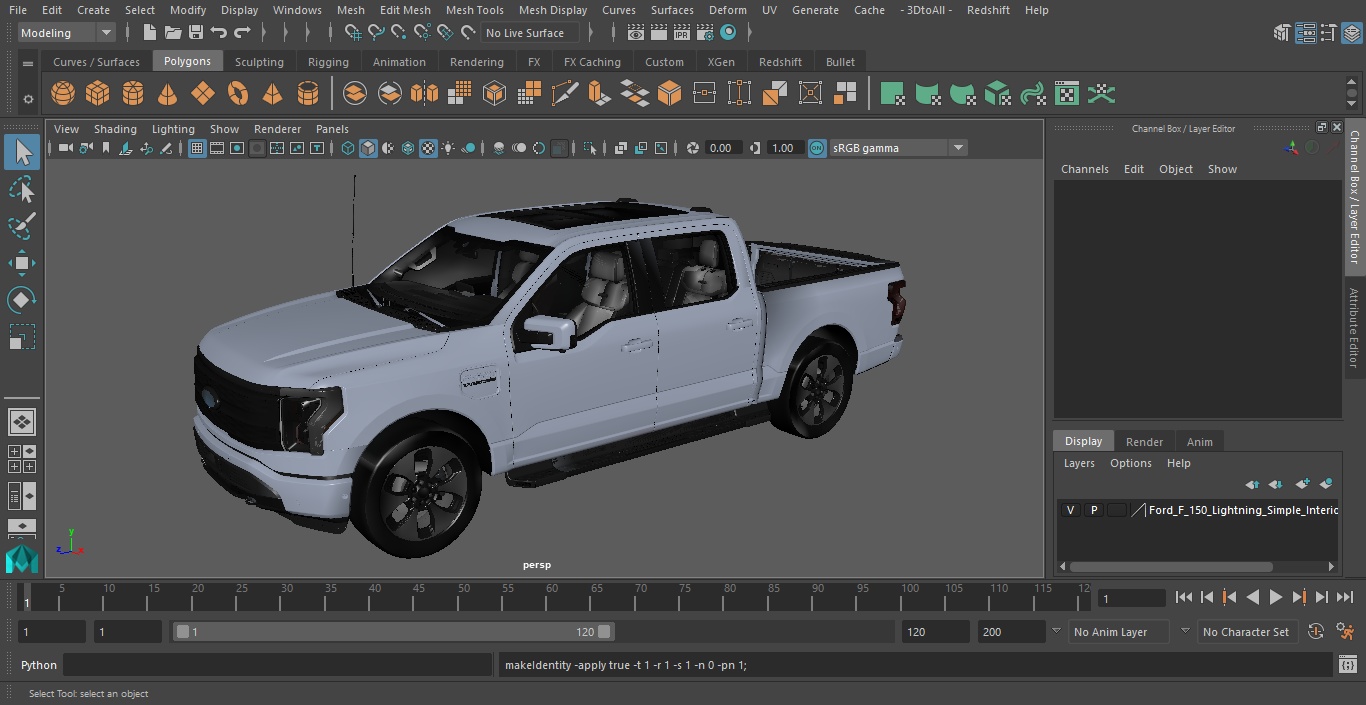Toggle isolate select in viewport toolbar
This screenshot has width=1366, height=705.
(x=590, y=148)
